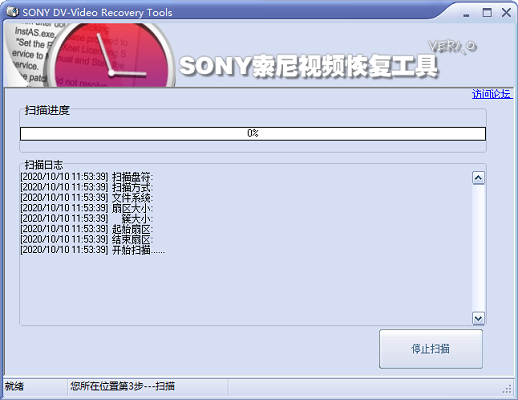The width and height of the screenshot is (518, 400).
Task: Click the log scrollbar track
Action: pos(478,248)
